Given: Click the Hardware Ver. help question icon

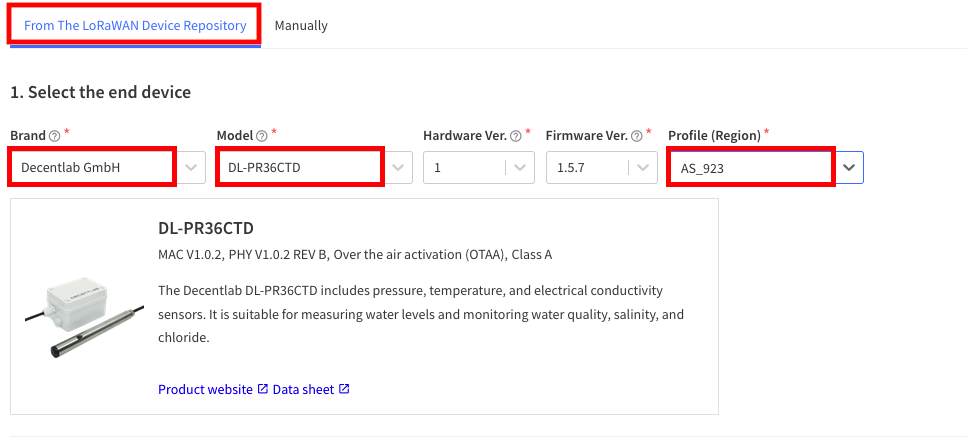Looking at the screenshot, I should (x=516, y=135).
